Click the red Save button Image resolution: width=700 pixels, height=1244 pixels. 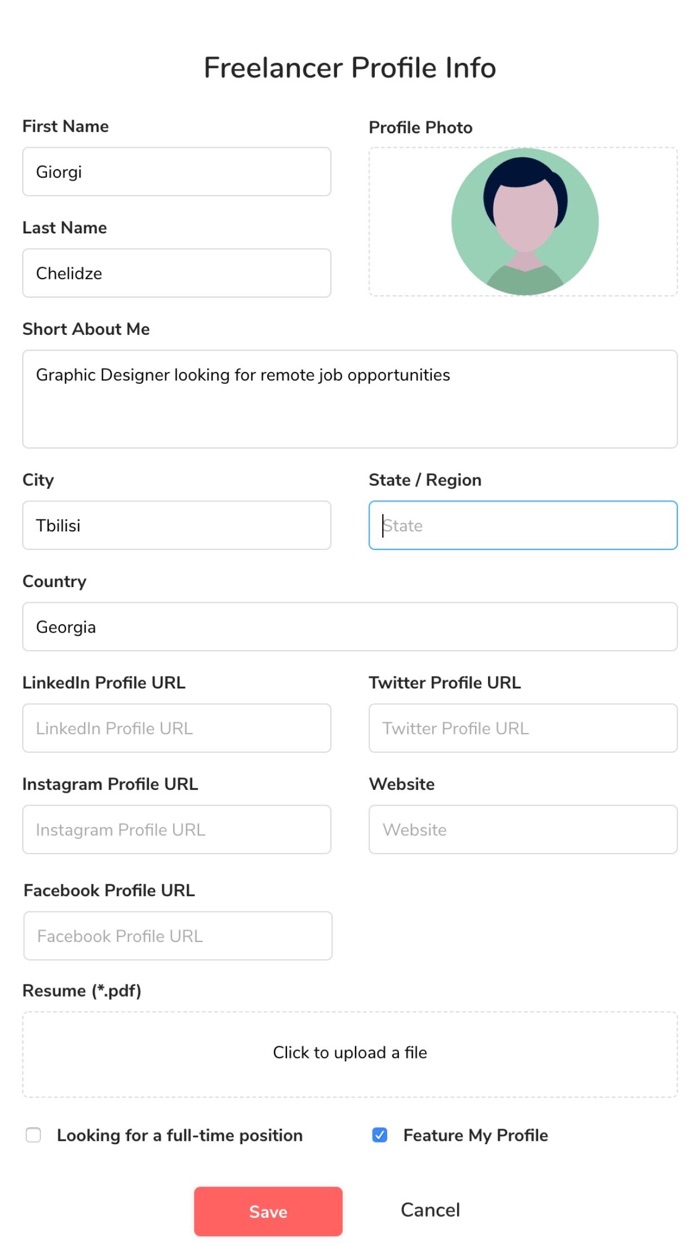pyautogui.click(x=268, y=1211)
